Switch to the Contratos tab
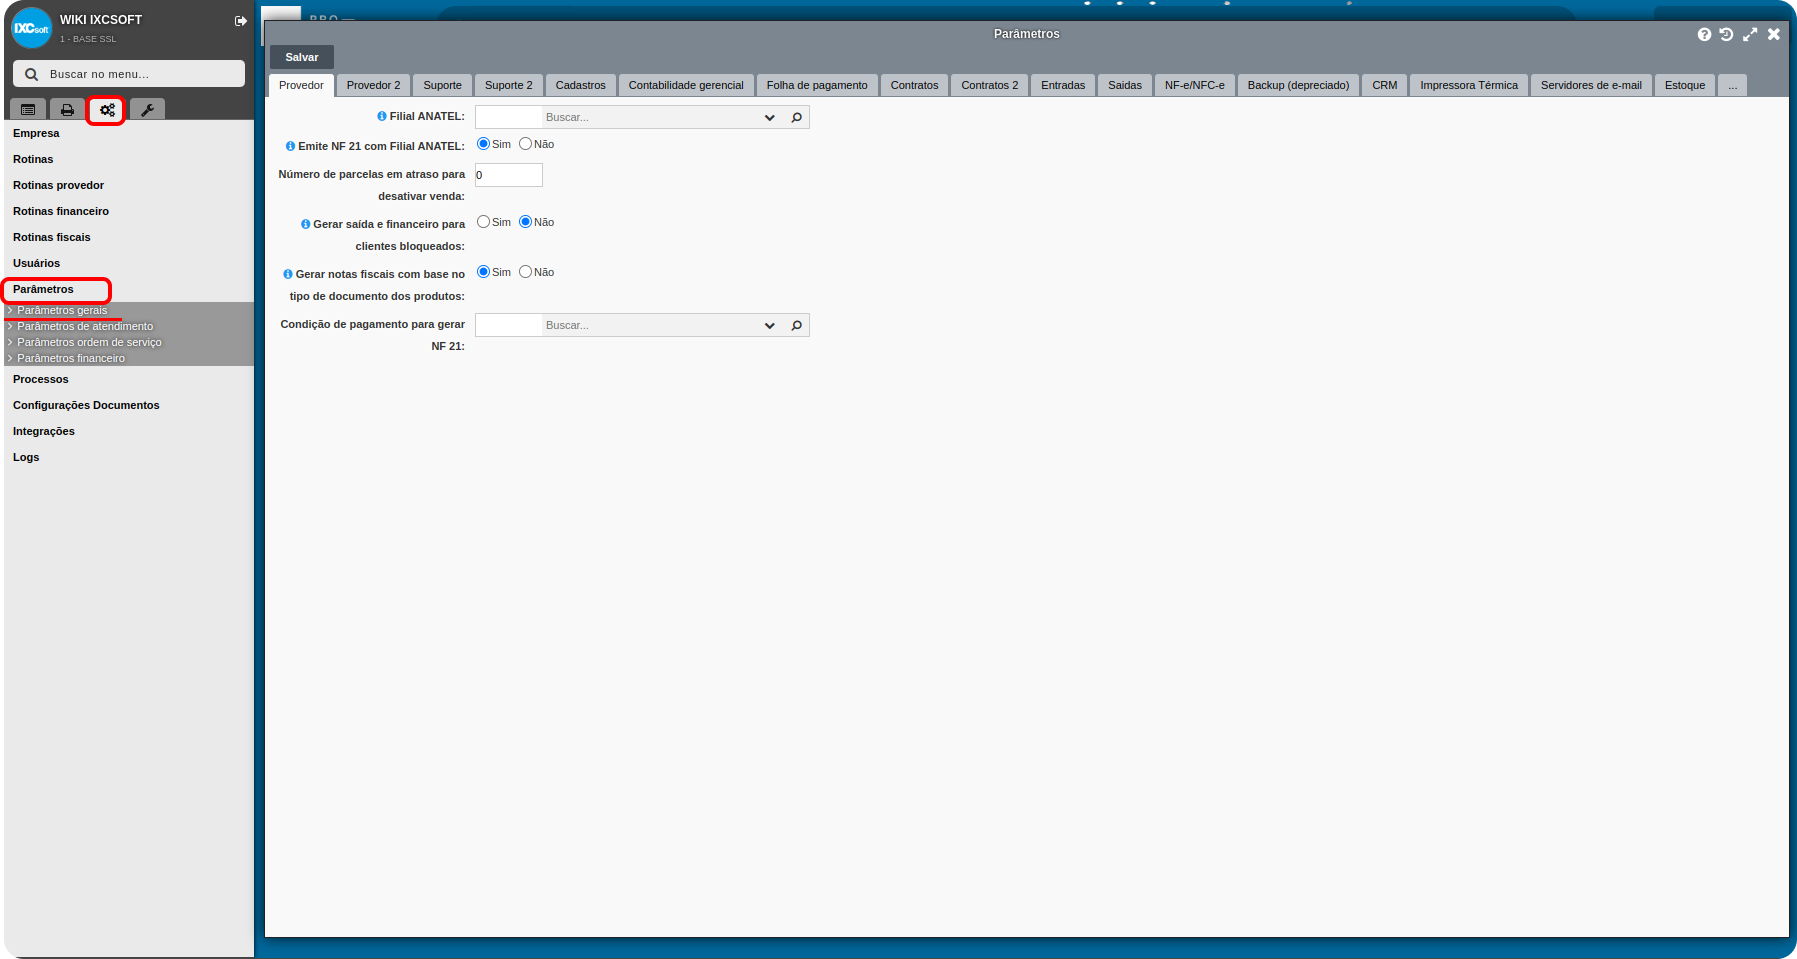 [914, 85]
